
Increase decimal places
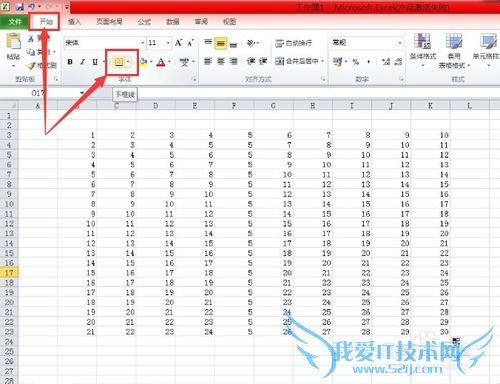[386, 62]
